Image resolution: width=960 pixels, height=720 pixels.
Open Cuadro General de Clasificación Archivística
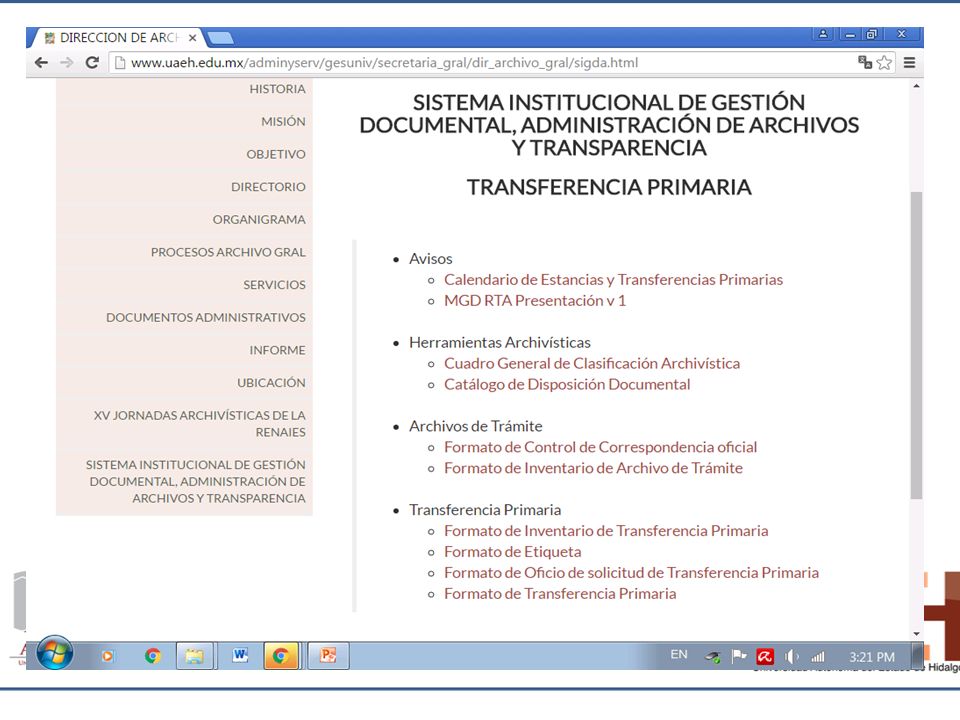pos(591,363)
